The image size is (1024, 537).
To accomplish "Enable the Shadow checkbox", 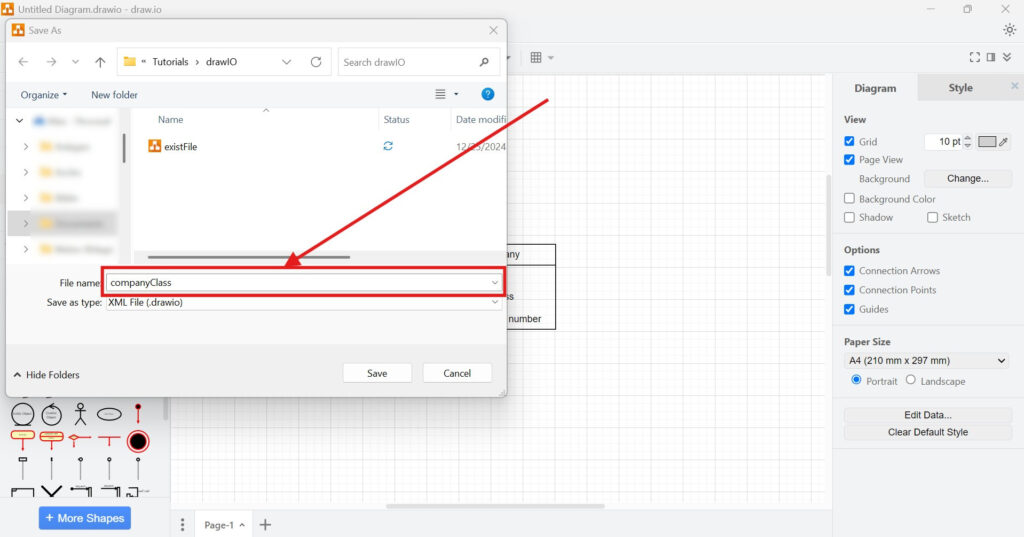I will tap(849, 217).
